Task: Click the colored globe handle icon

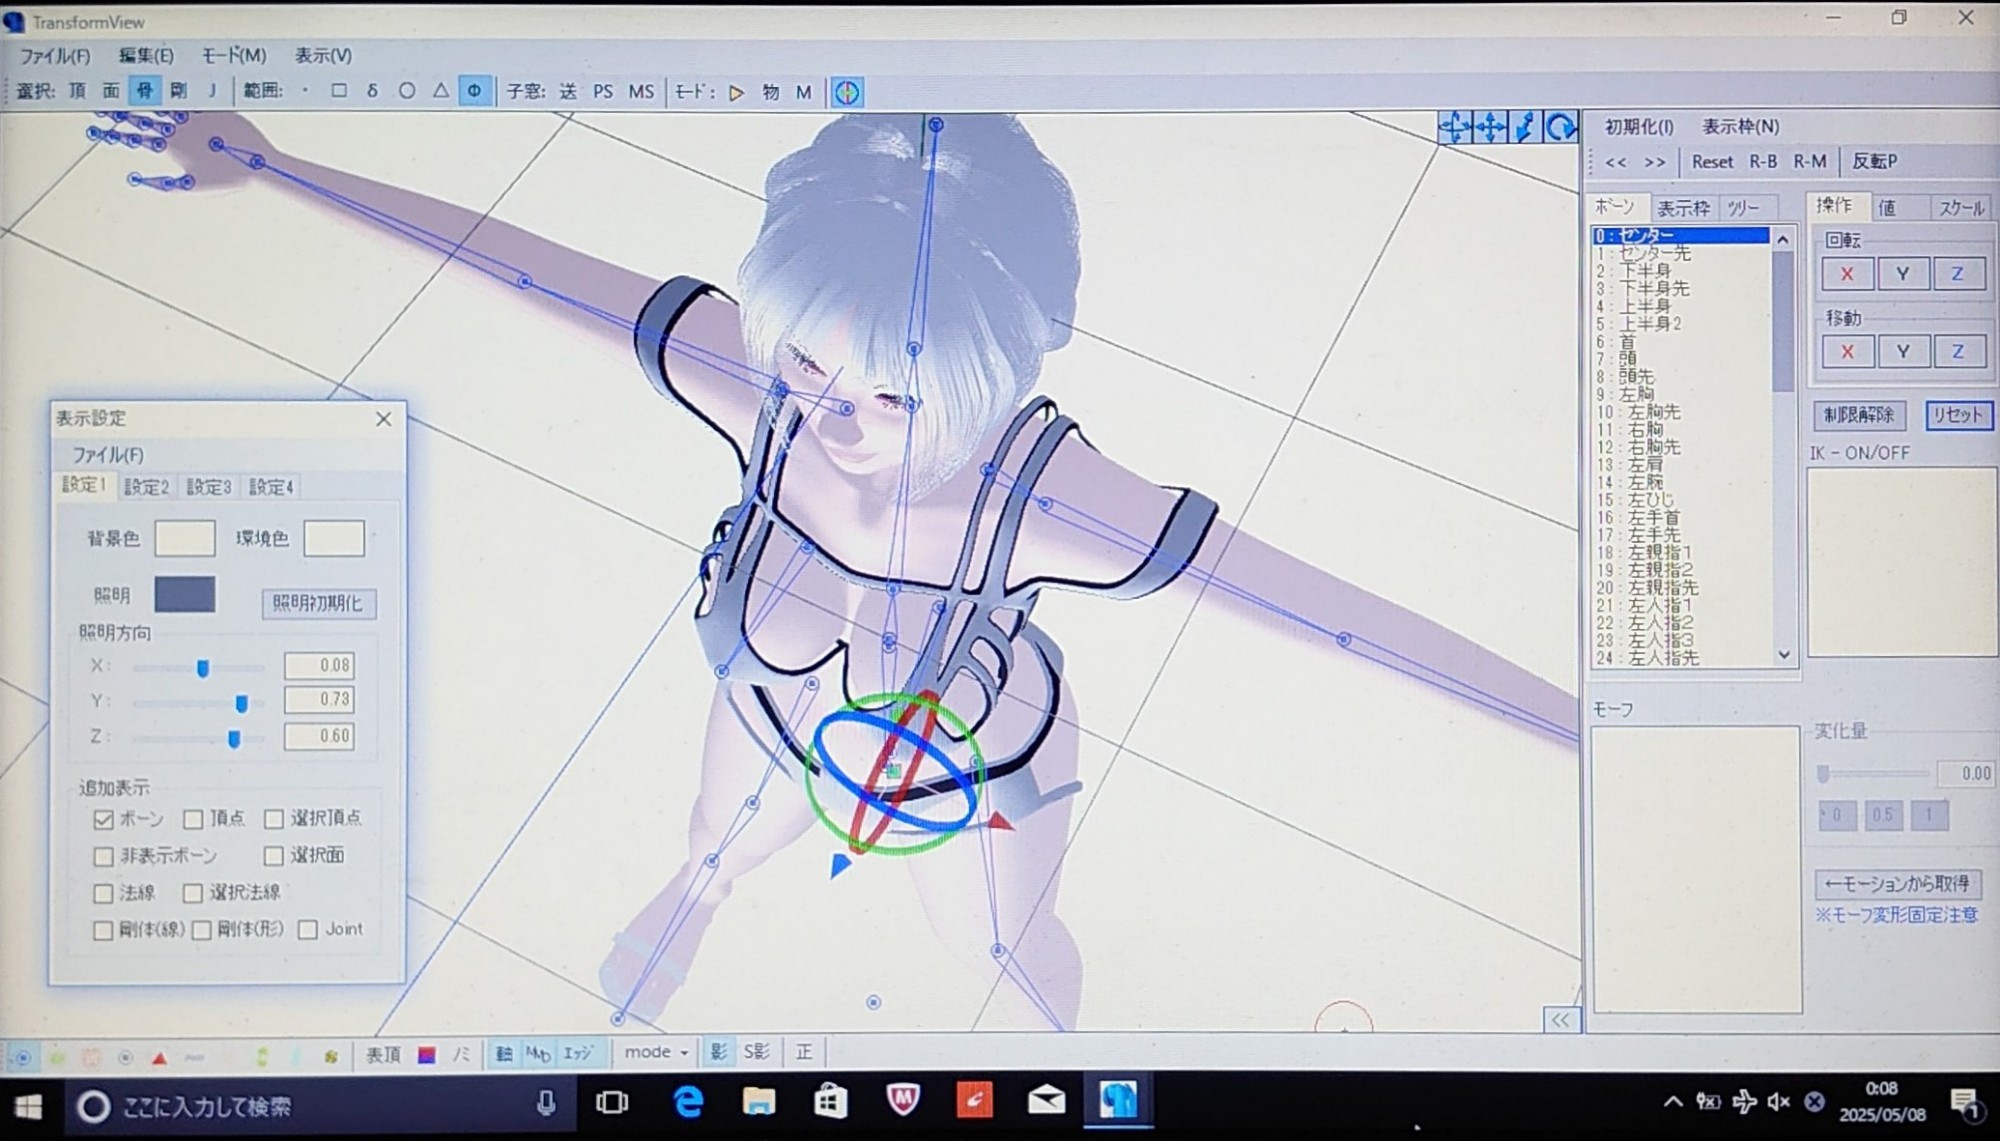Action: coord(847,92)
